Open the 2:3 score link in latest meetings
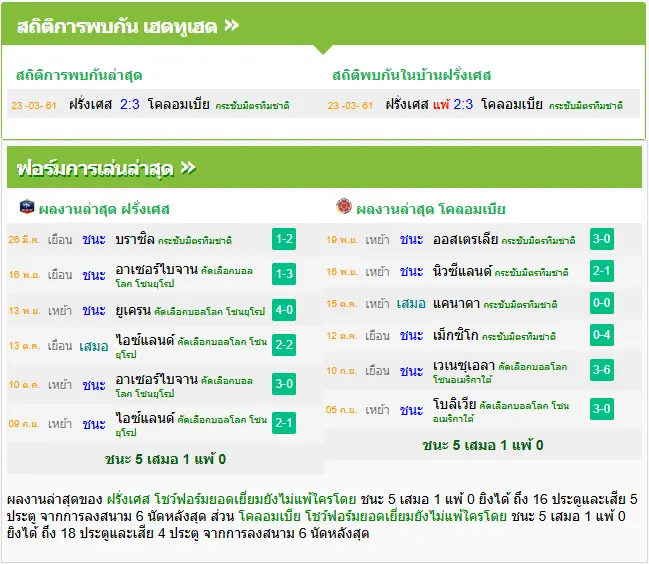The image size is (649, 564). tap(130, 104)
